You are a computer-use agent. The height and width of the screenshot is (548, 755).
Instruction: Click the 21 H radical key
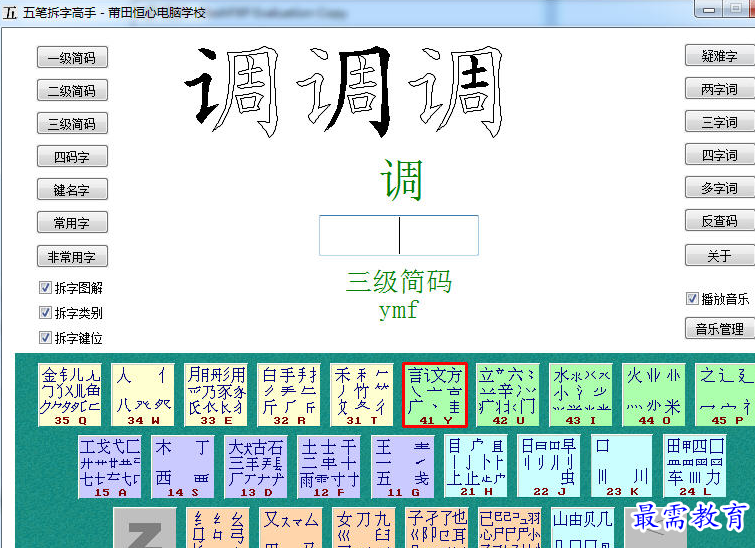click(x=476, y=467)
